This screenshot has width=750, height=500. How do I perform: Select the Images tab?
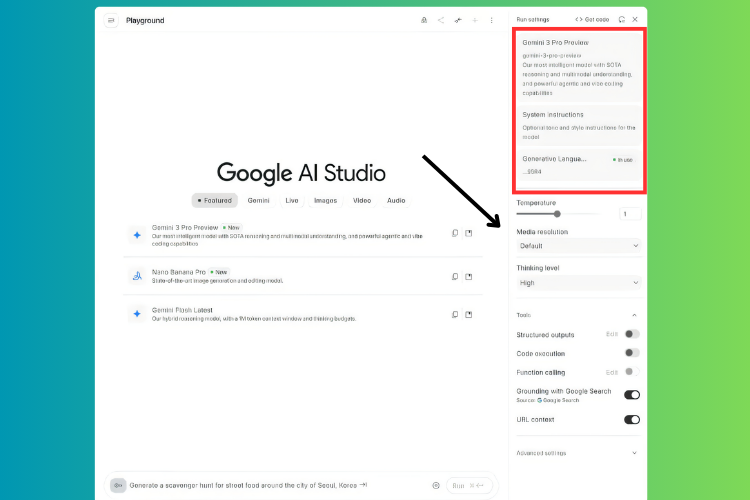pos(326,200)
